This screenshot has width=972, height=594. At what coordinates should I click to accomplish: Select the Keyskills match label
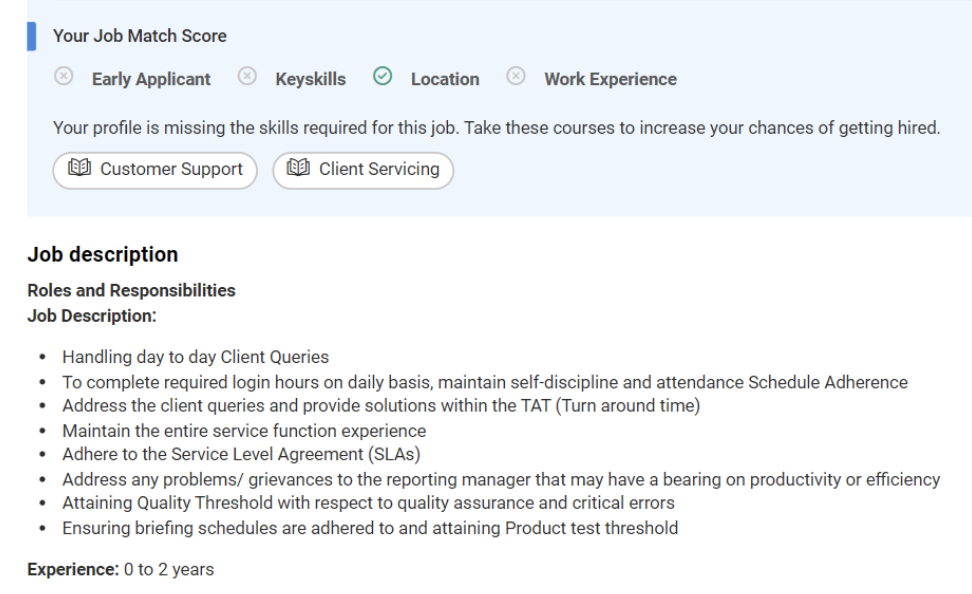[310, 79]
